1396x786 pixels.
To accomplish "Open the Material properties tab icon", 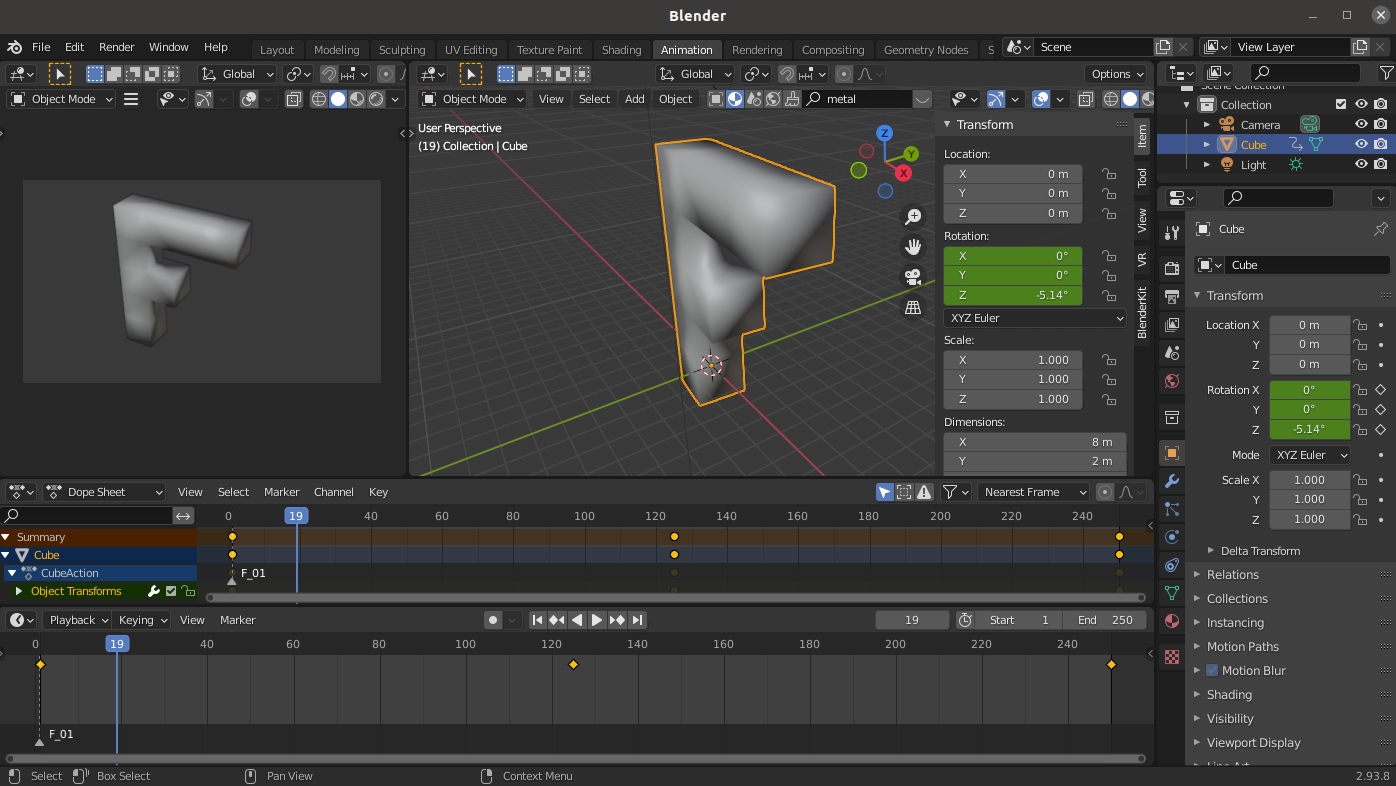I will pos(1172,621).
